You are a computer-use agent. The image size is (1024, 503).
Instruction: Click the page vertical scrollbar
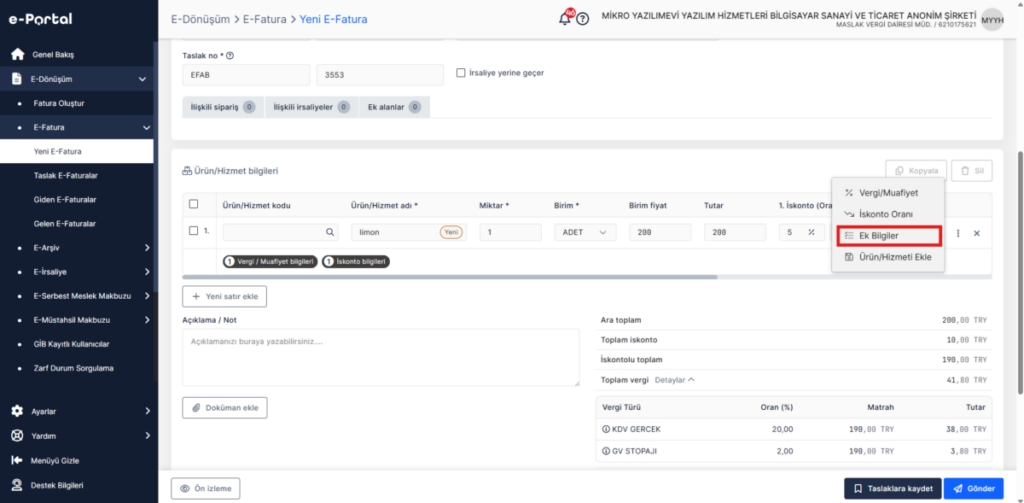tap(1020, 274)
